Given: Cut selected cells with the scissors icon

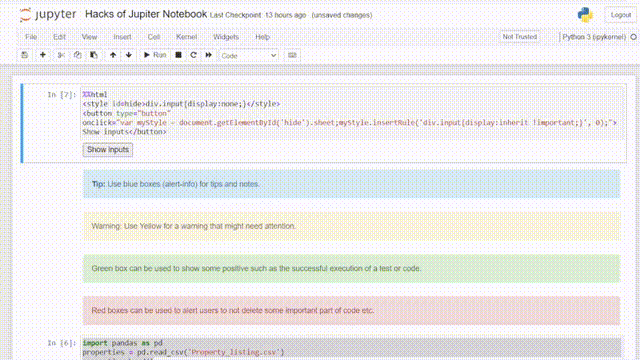Looking at the screenshot, I should tap(61, 55).
